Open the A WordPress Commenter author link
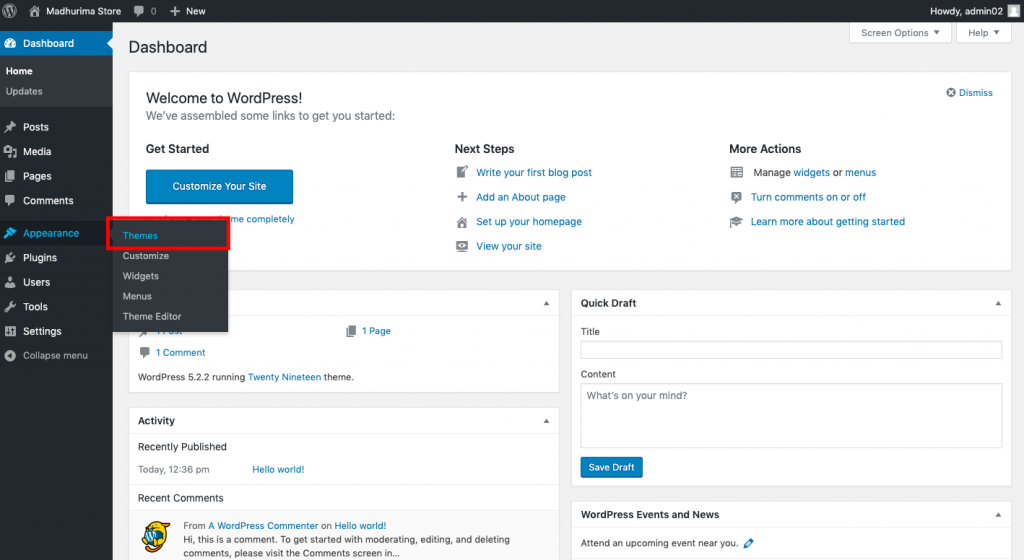This screenshot has height=560, width=1024. tap(263, 525)
